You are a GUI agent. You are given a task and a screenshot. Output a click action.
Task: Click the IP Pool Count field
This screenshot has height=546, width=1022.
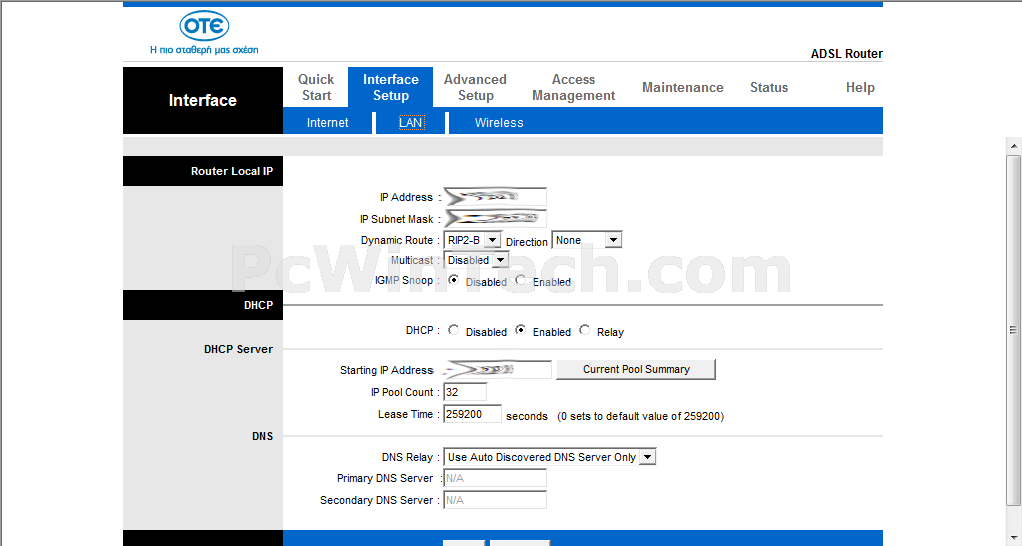pyautogui.click(x=465, y=392)
